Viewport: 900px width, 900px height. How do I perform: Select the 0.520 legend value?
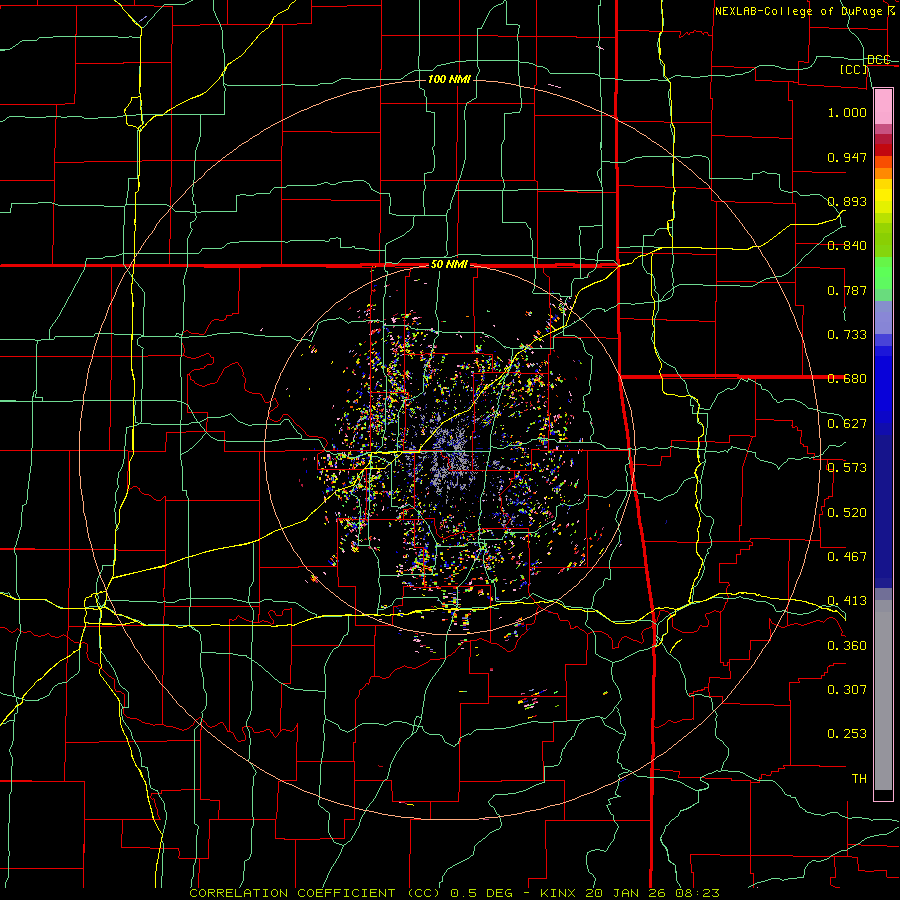[847, 513]
